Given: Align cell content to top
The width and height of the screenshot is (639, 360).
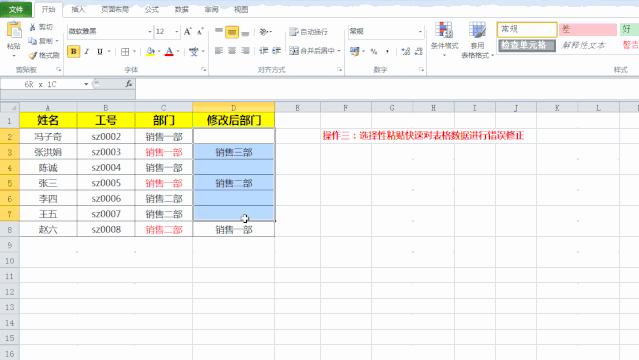Looking at the screenshot, I should 219,31.
